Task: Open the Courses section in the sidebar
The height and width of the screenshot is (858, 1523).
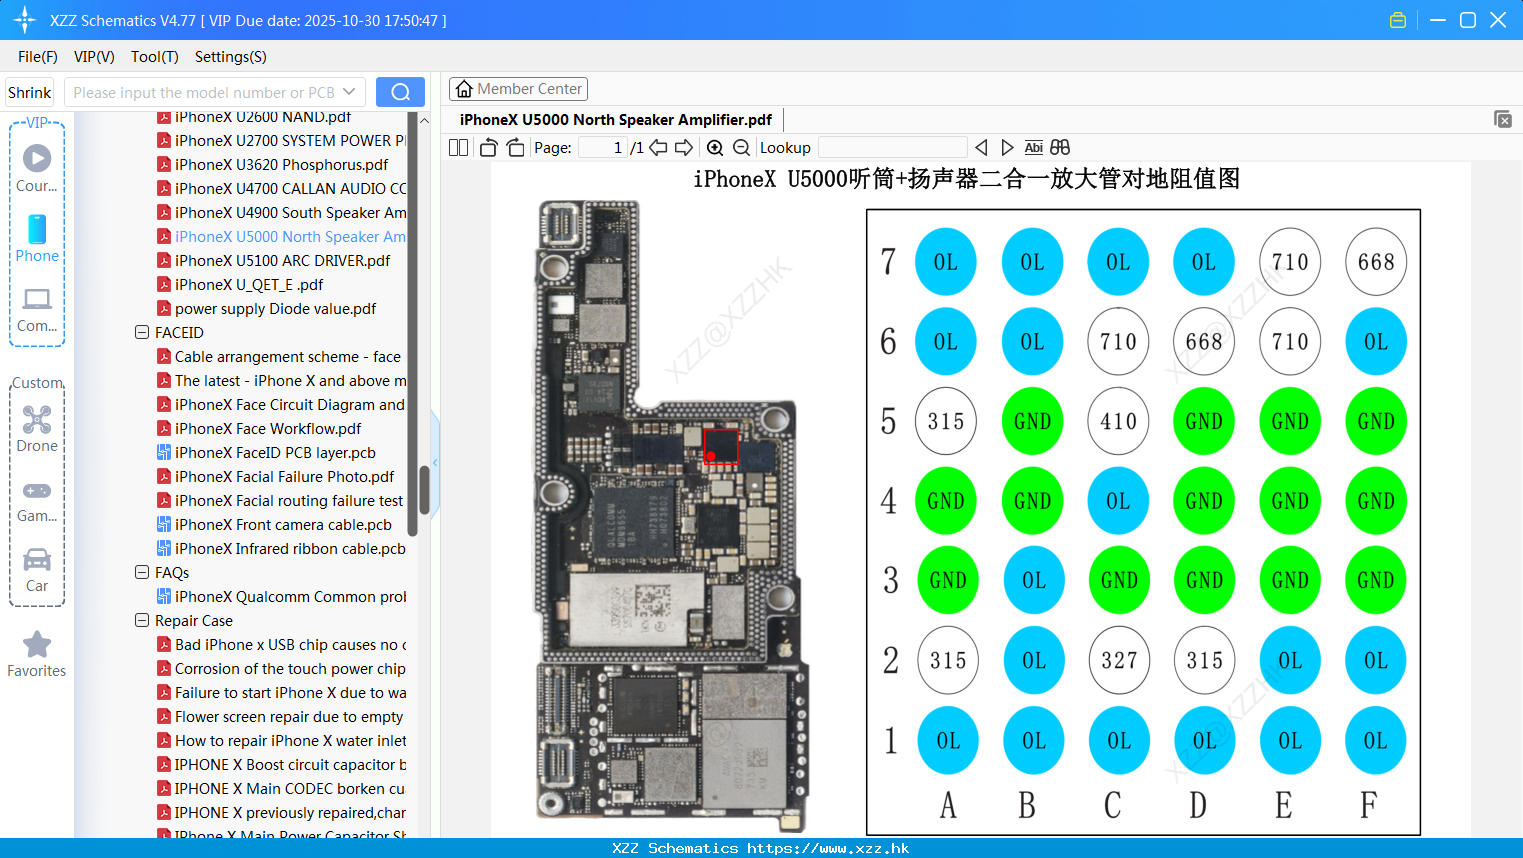Action: click(x=37, y=168)
